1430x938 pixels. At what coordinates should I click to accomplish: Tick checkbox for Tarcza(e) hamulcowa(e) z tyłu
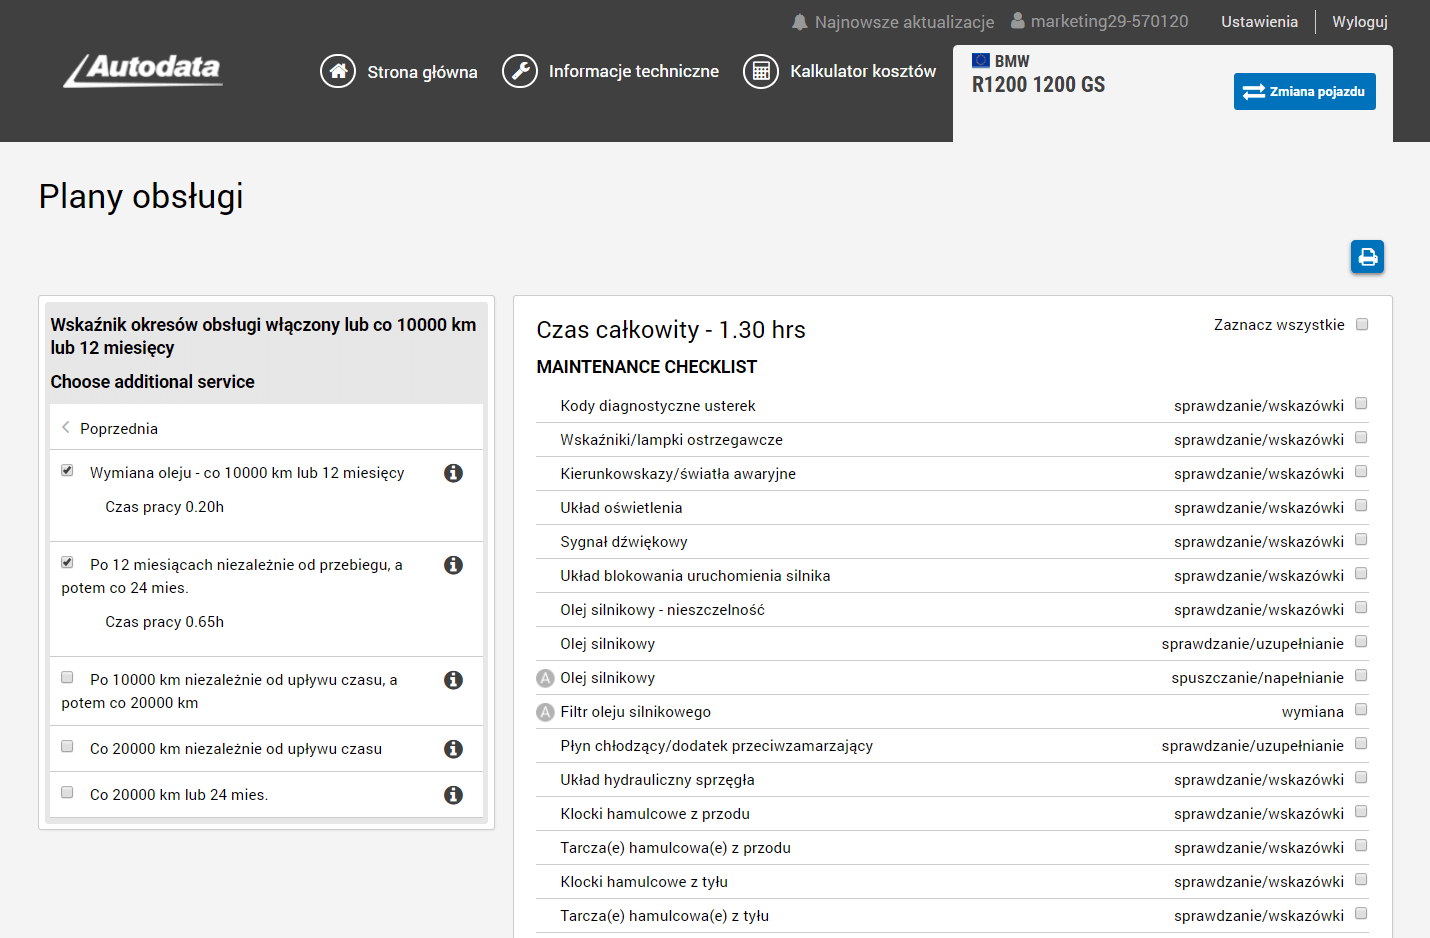[x=1361, y=914]
